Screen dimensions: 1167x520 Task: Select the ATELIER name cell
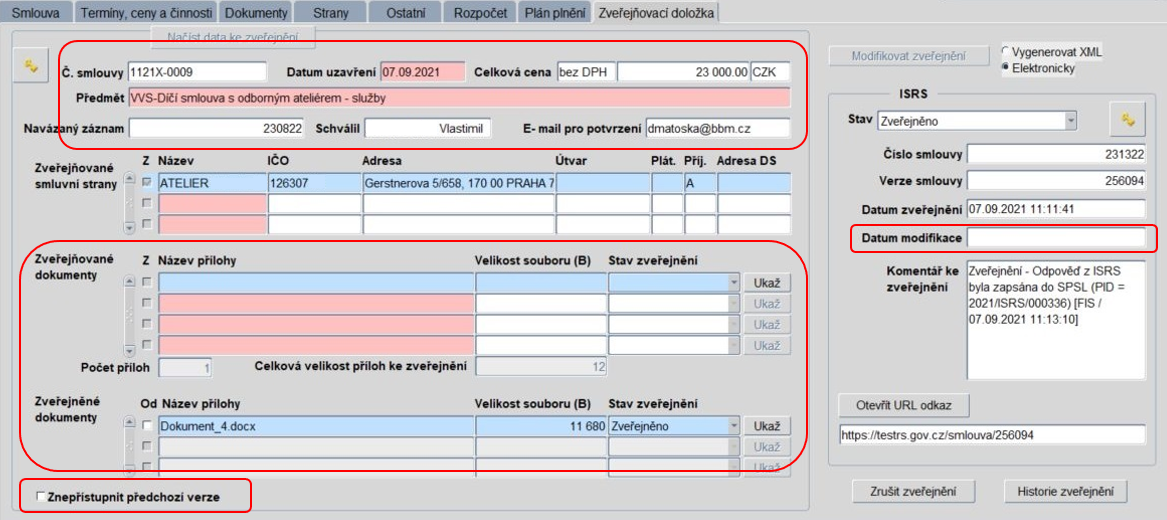[x=211, y=182]
